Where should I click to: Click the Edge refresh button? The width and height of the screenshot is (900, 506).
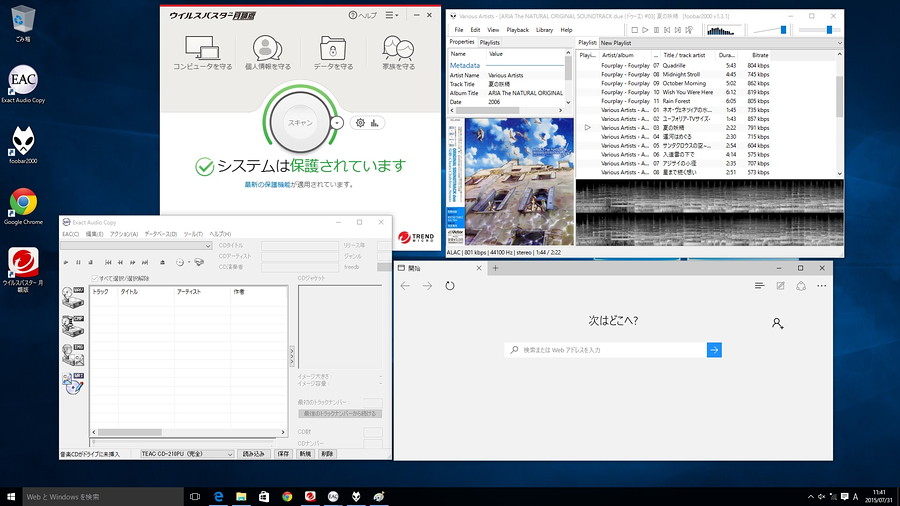point(450,286)
